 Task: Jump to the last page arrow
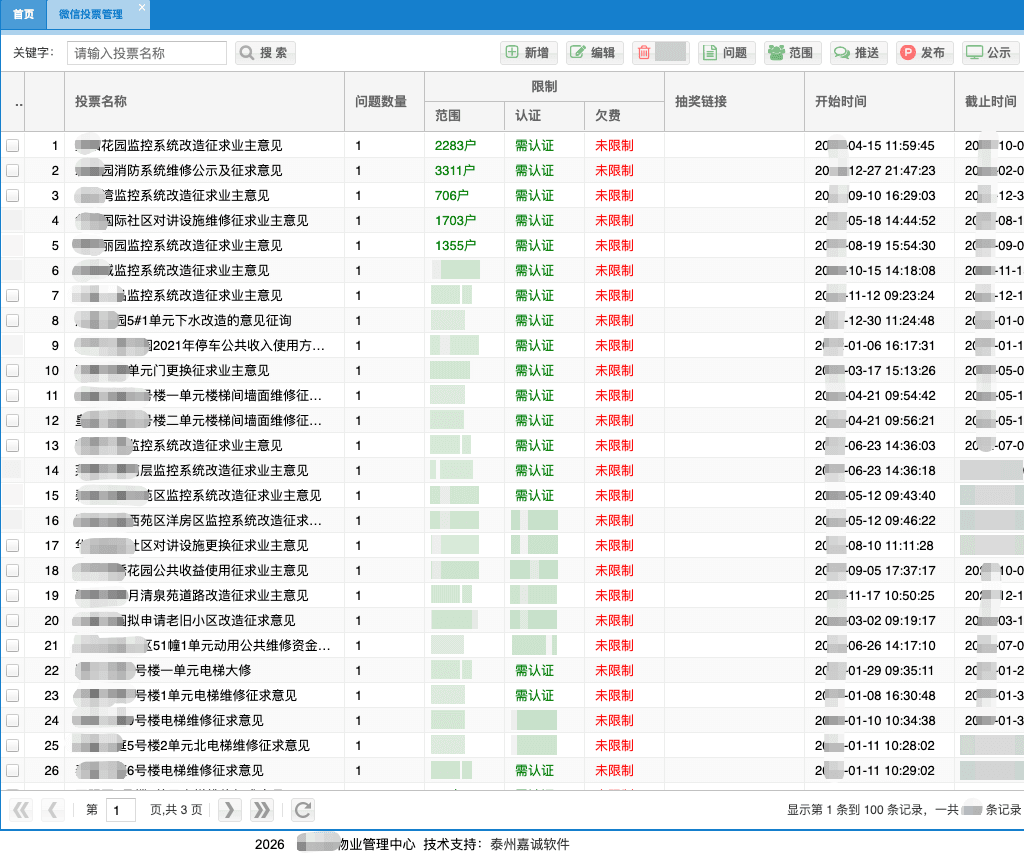(262, 810)
